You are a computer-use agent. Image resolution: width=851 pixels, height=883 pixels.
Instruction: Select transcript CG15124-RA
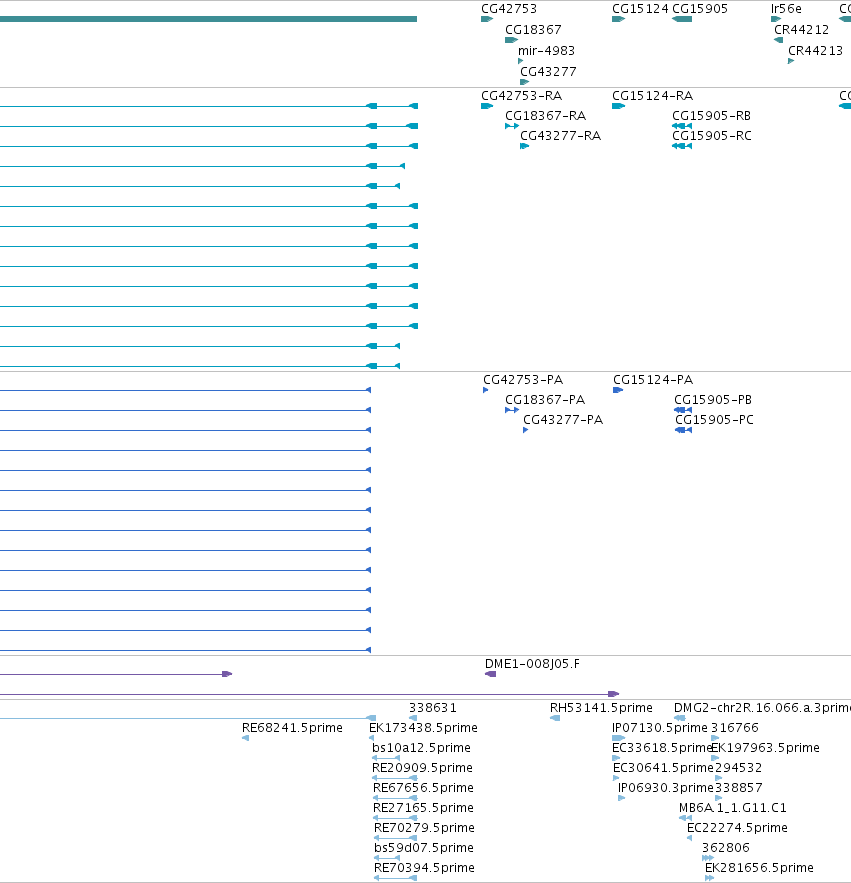click(x=652, y=96)
